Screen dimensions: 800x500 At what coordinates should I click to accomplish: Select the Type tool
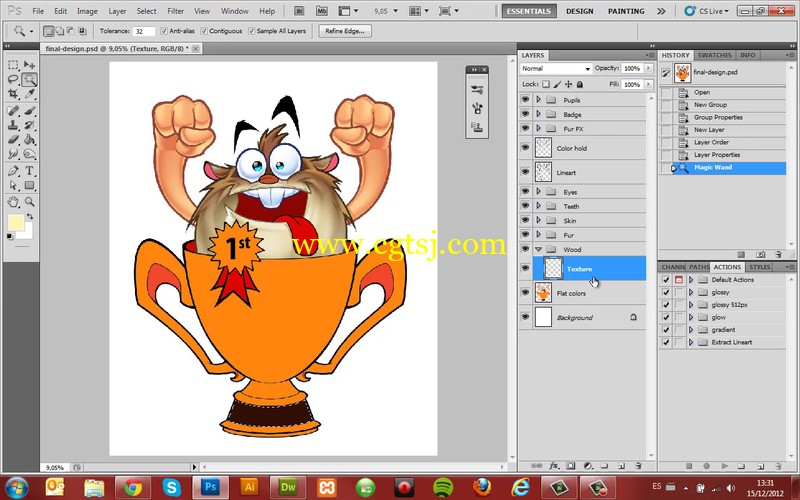tap(29, 171)
